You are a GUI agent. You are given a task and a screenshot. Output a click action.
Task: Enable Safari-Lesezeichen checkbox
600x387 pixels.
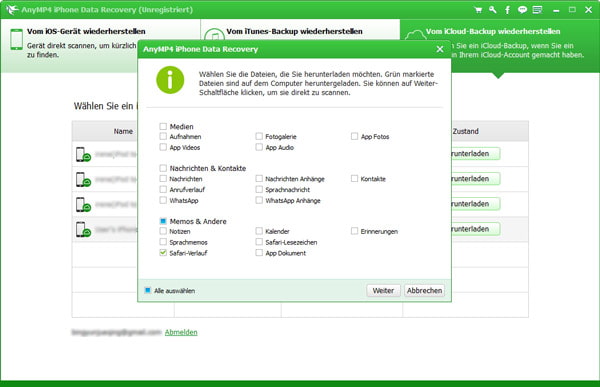(x=259, y=242)
